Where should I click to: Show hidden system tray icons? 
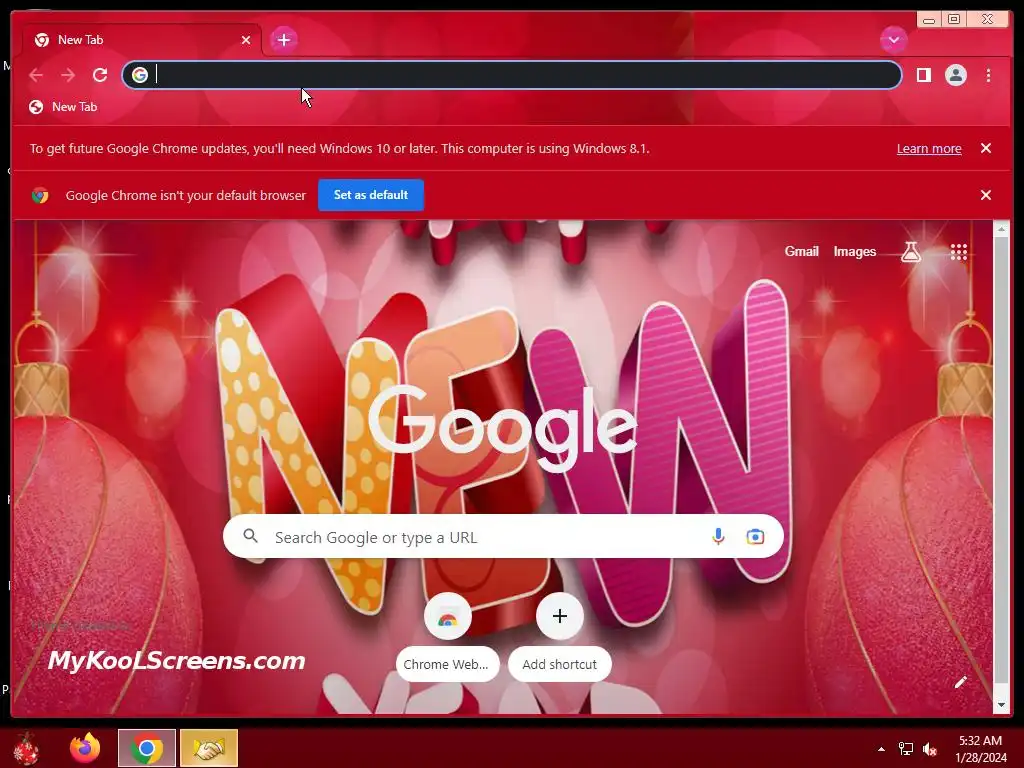tap(881, 749)
